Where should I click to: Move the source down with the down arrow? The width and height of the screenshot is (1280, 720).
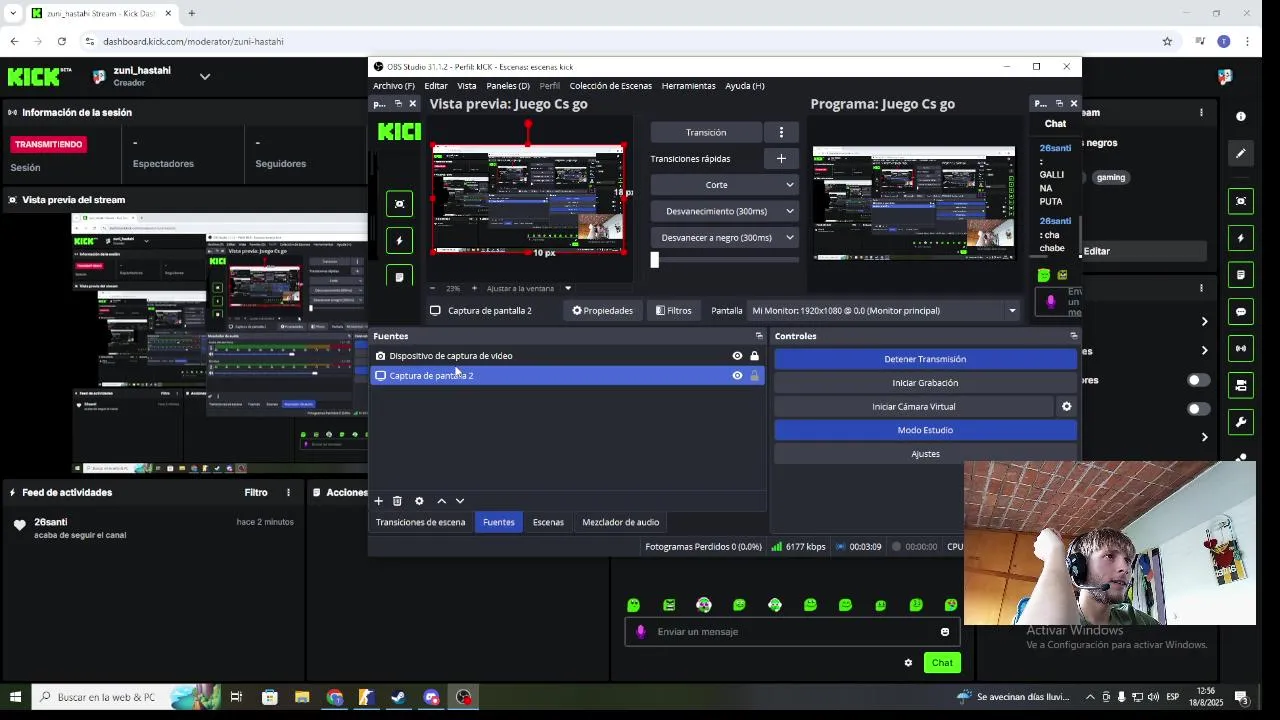[460, 501]
